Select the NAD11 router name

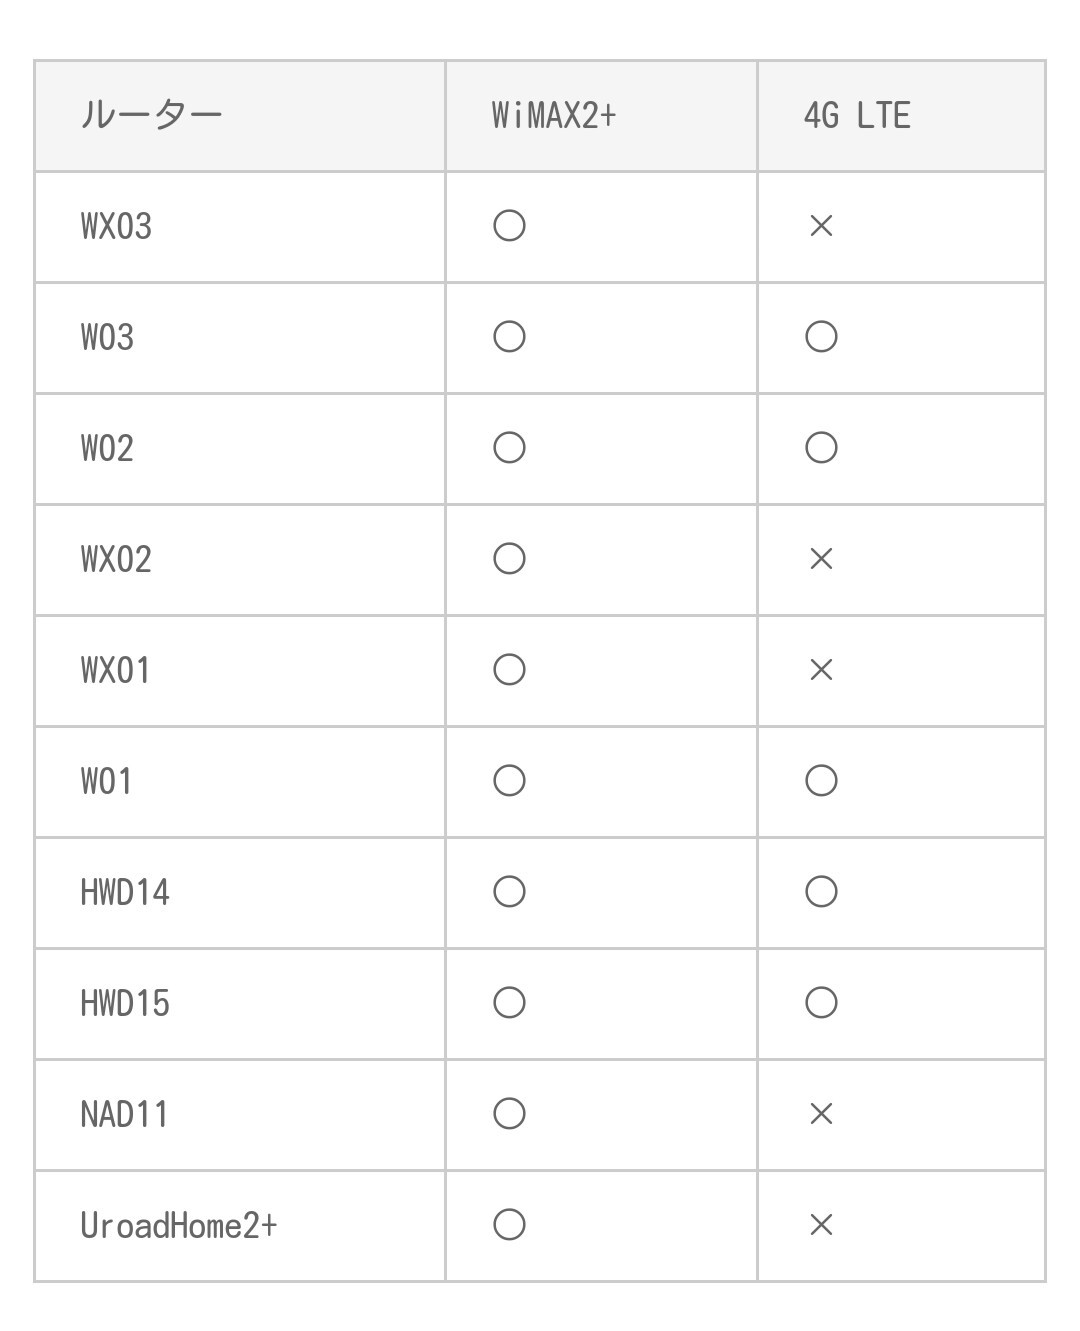coord(124,1114)
